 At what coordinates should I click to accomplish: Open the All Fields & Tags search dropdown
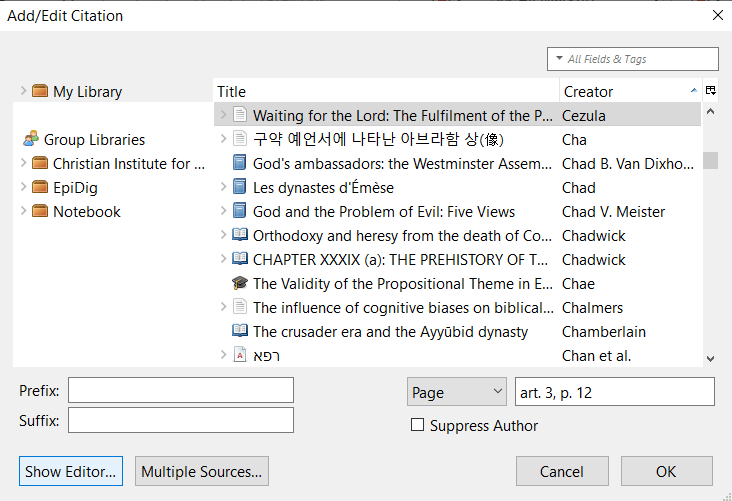pyautogui.click(x=559, y=60)
